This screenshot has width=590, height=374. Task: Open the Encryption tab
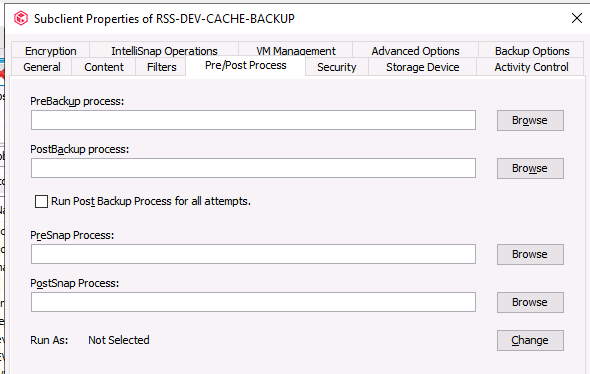click(50, 51)
